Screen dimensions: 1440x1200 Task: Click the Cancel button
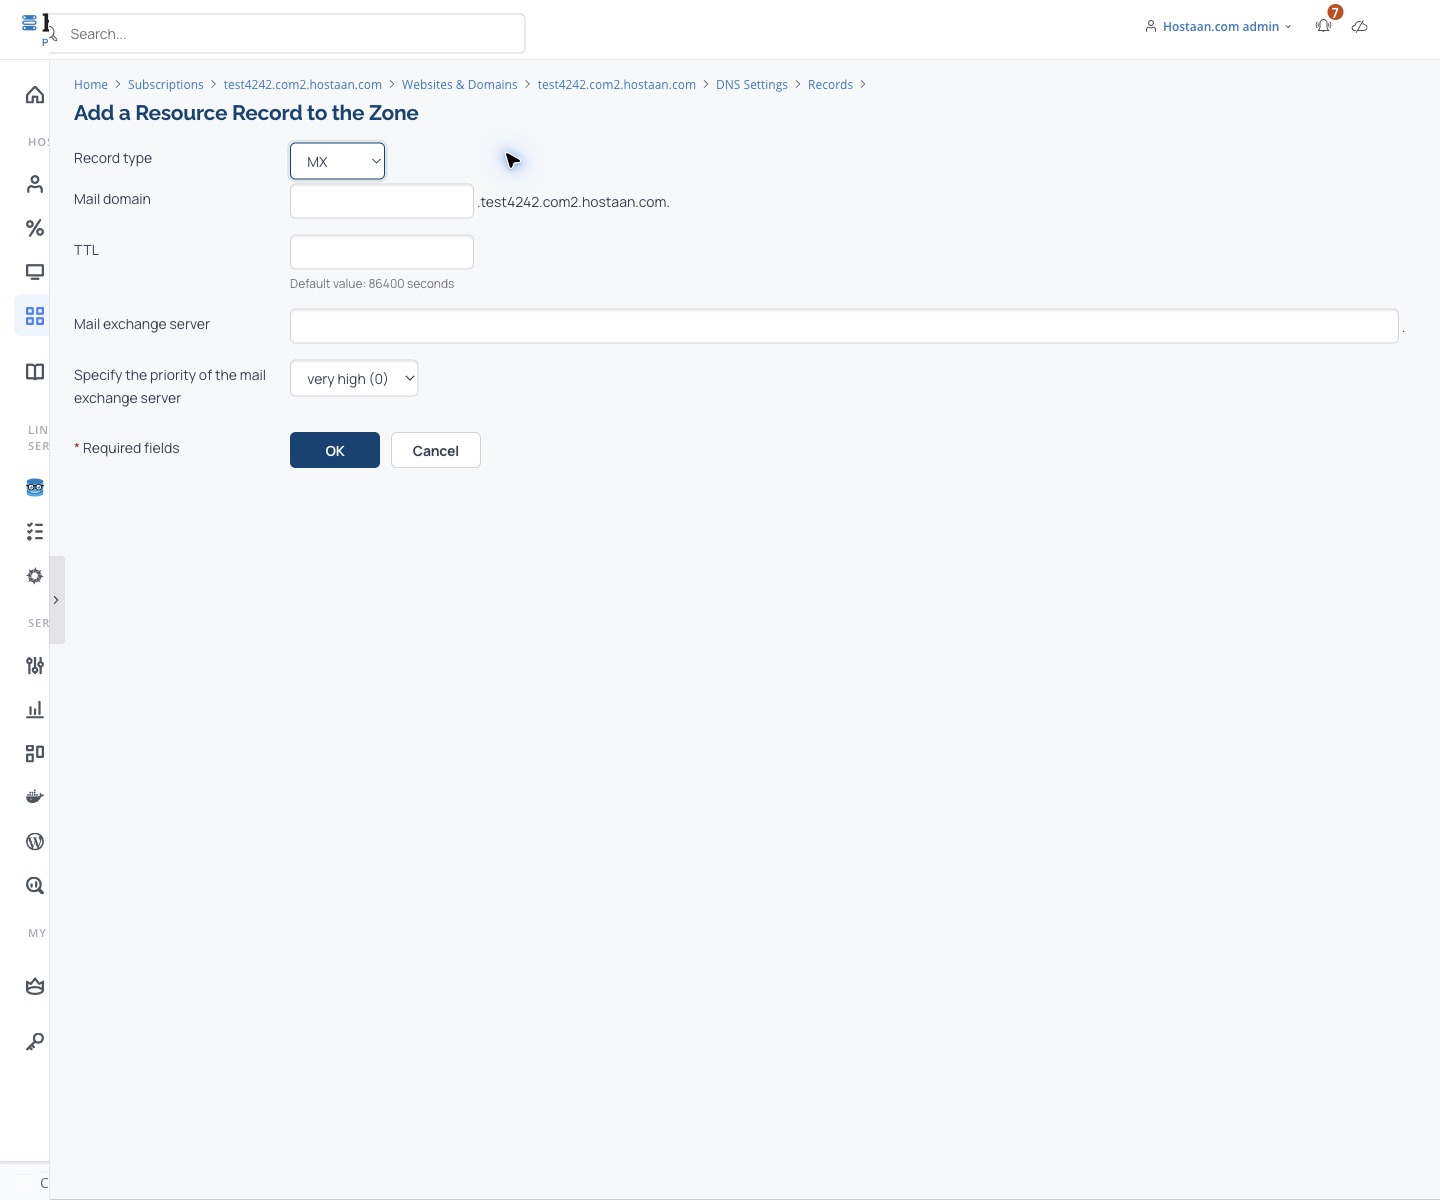[436, 450]
